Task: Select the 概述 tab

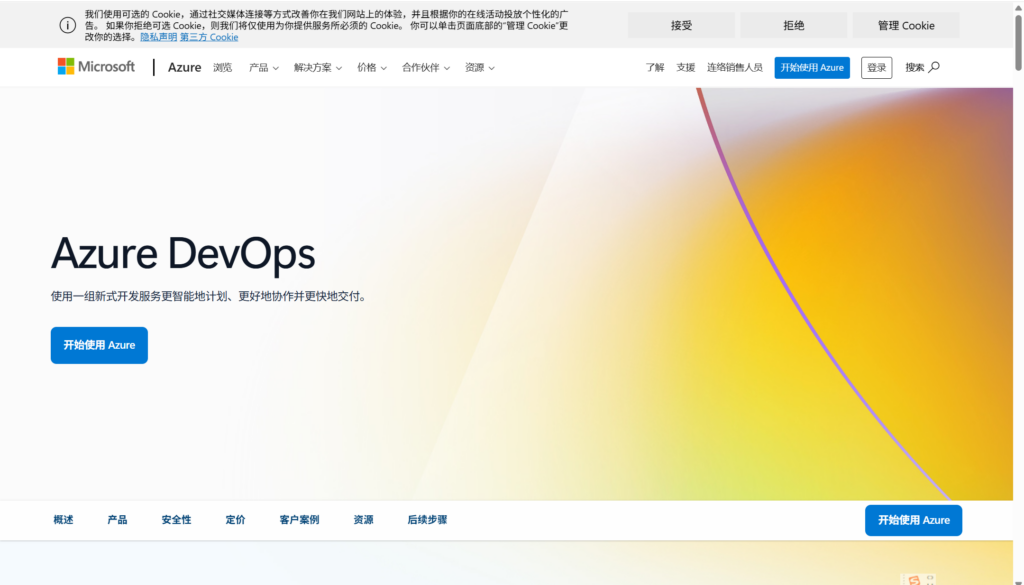Action: 63,520
